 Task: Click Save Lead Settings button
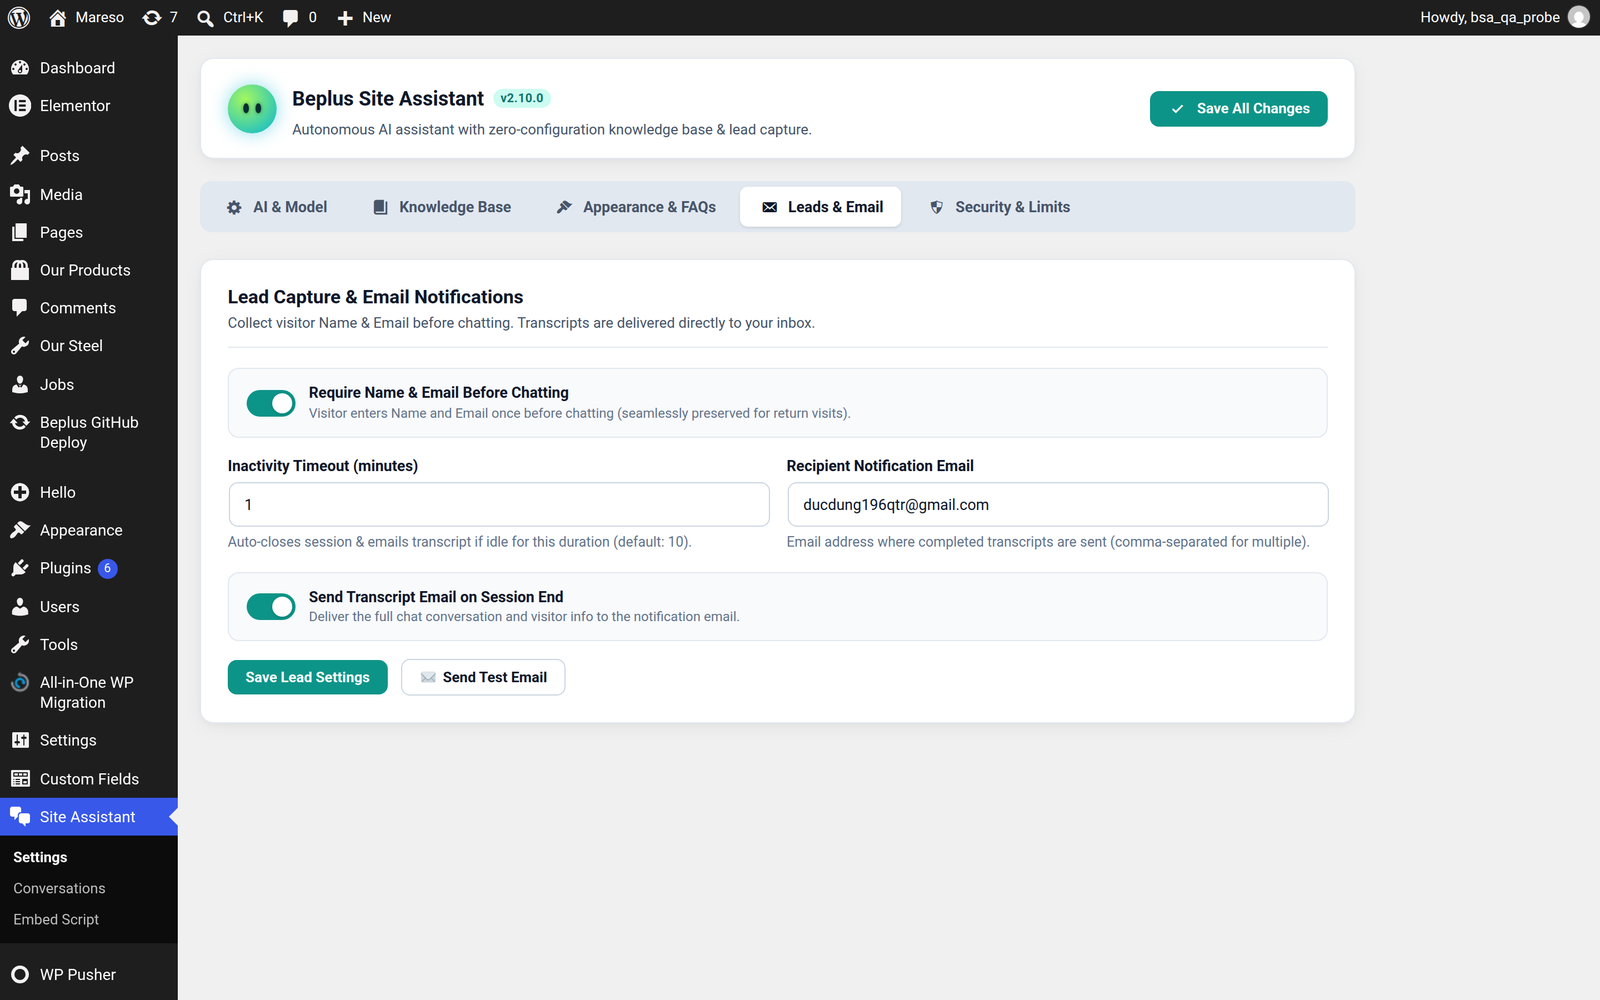(x=308, y=677)
